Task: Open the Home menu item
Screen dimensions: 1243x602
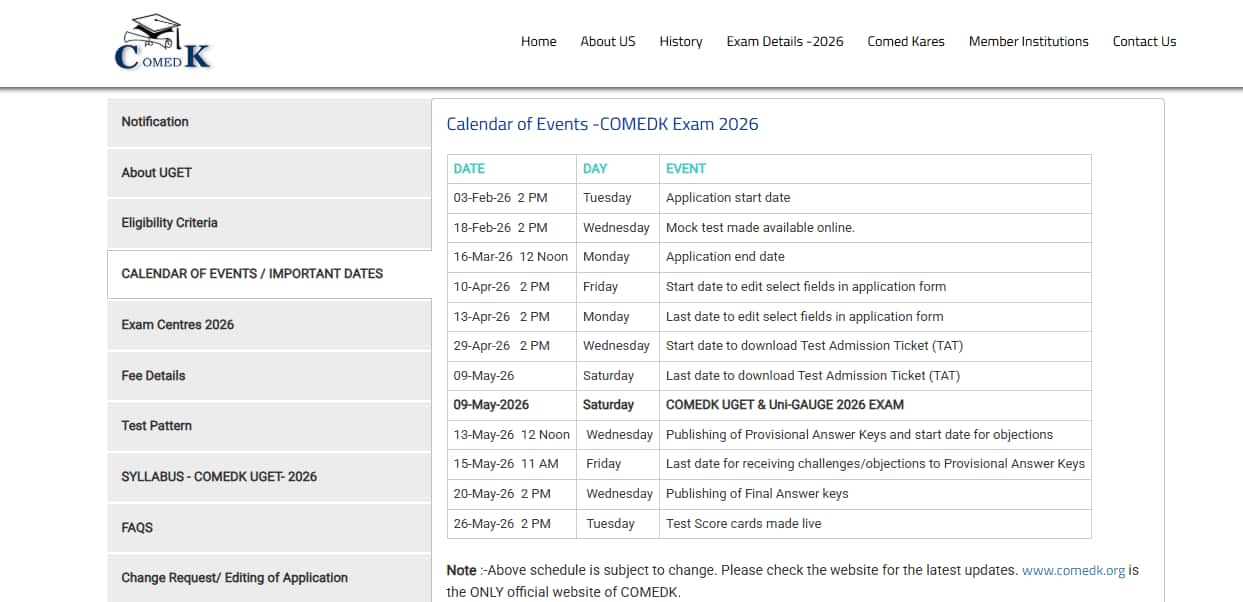Action: click(x=538, y=41)
